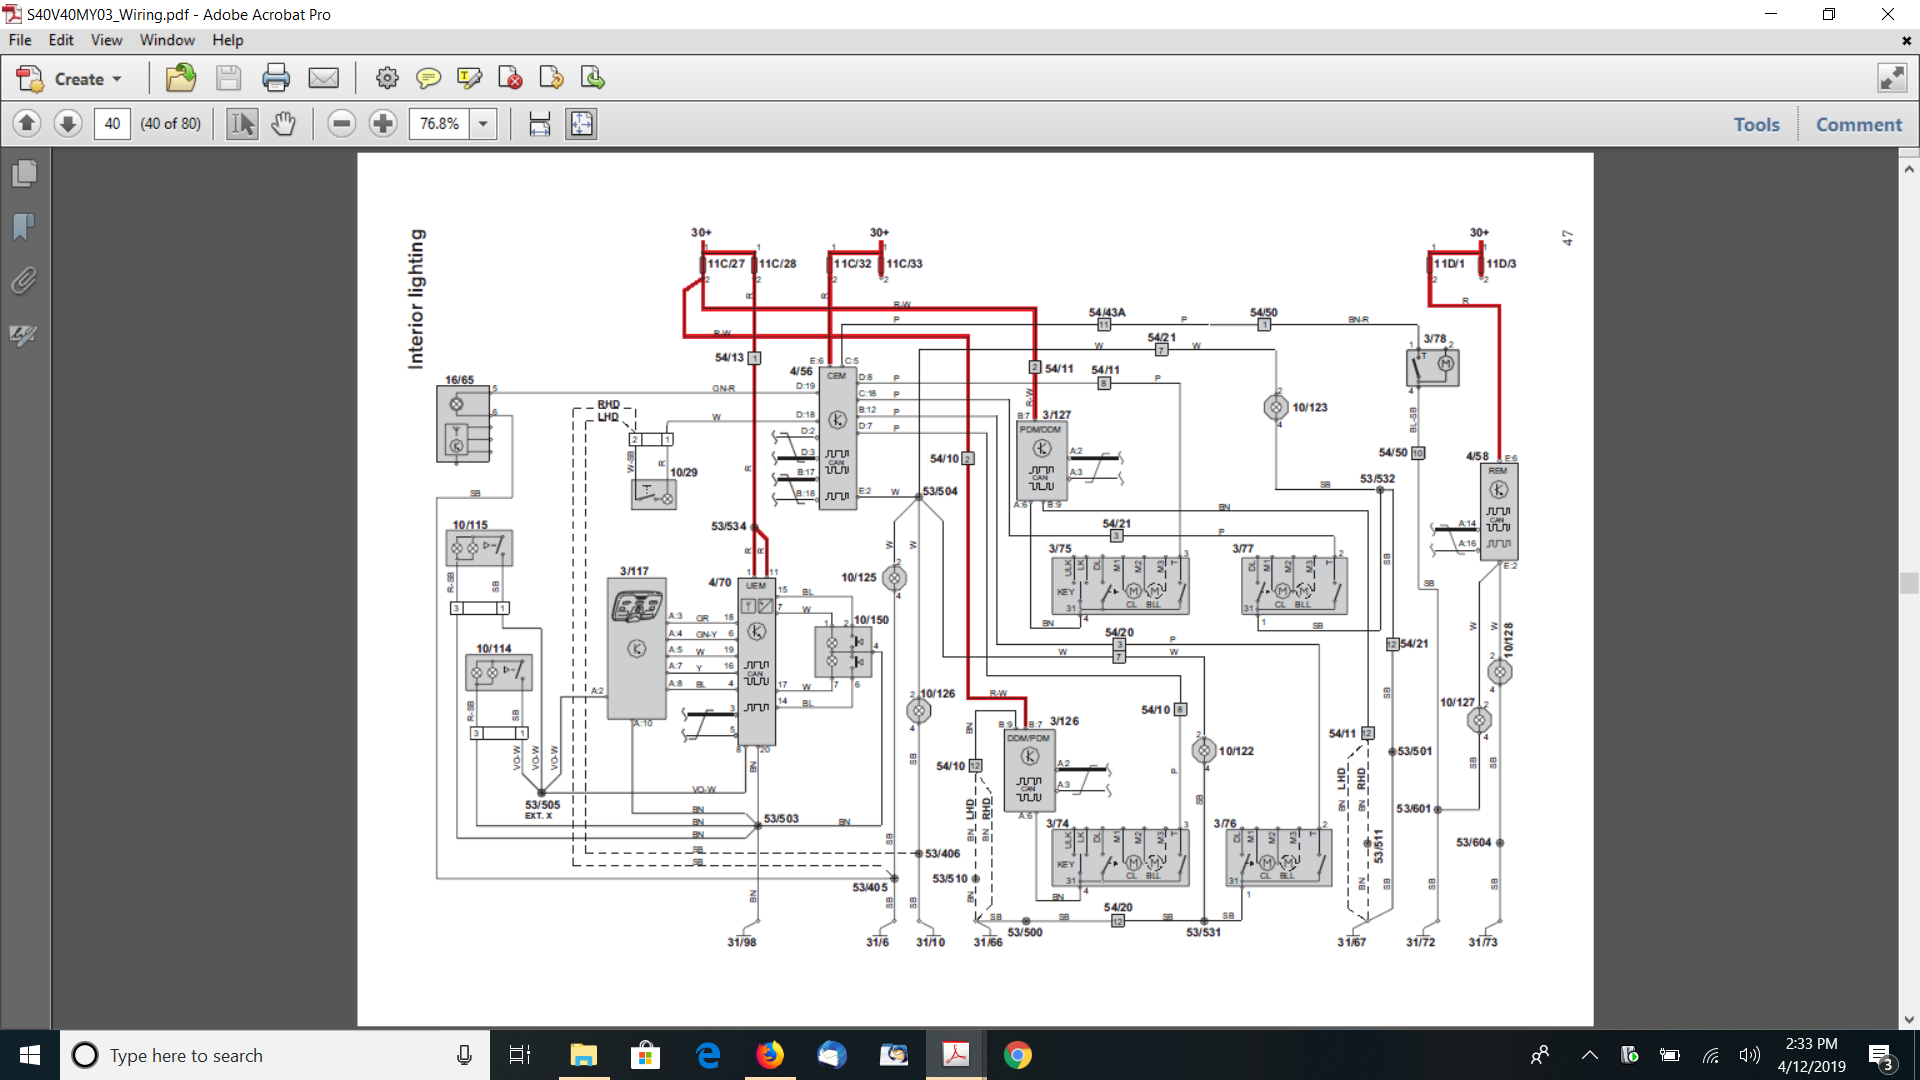This screenshot has width=1920, height=1080.
Task: Open the Edit menu
Action: click(x=61, y=40)
